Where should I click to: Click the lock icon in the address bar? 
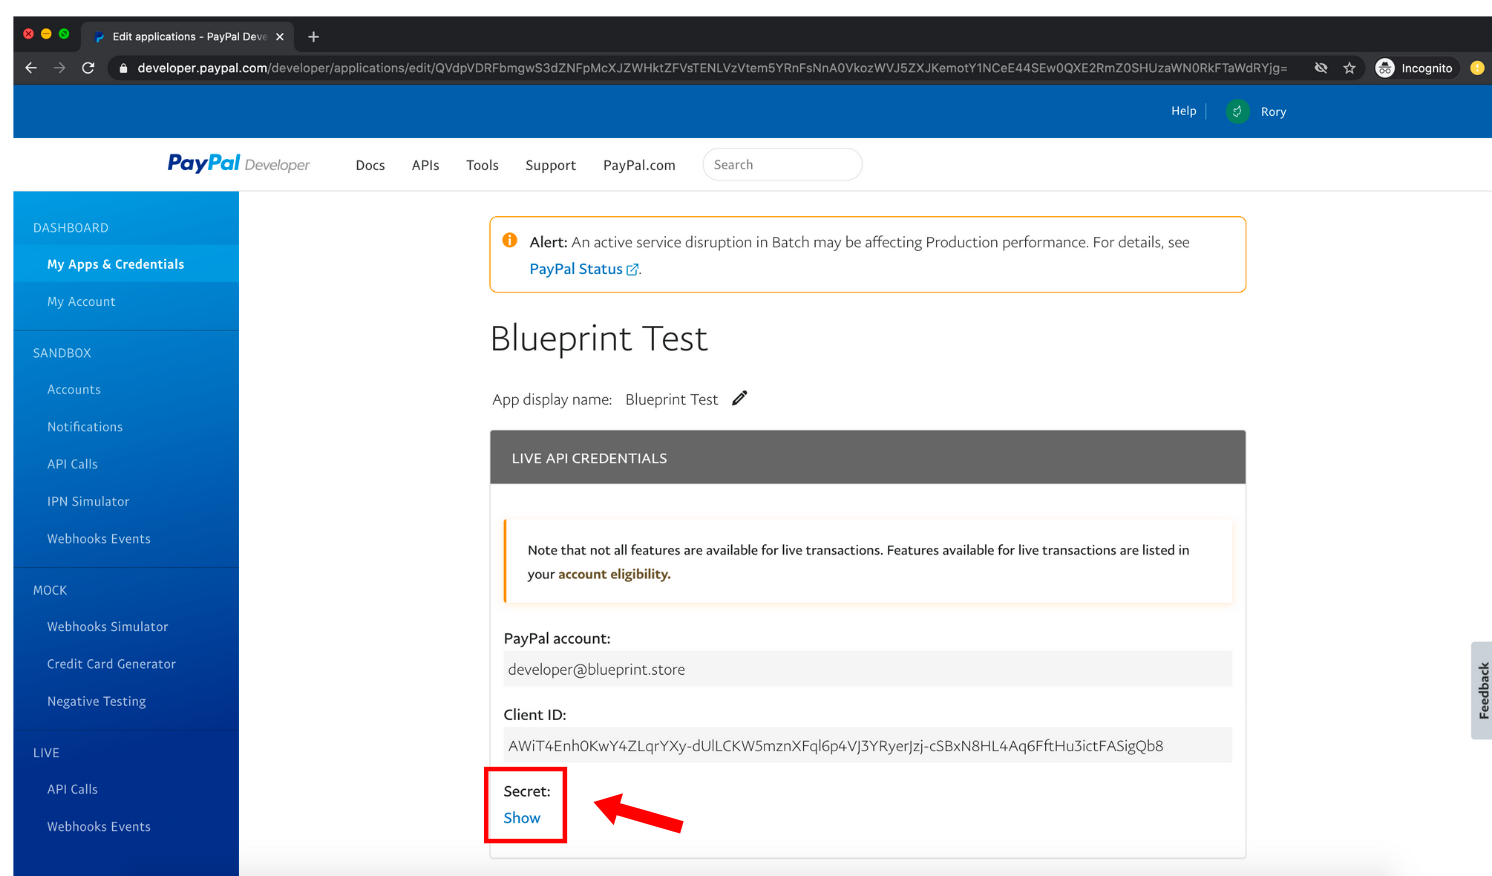[123, 68]
